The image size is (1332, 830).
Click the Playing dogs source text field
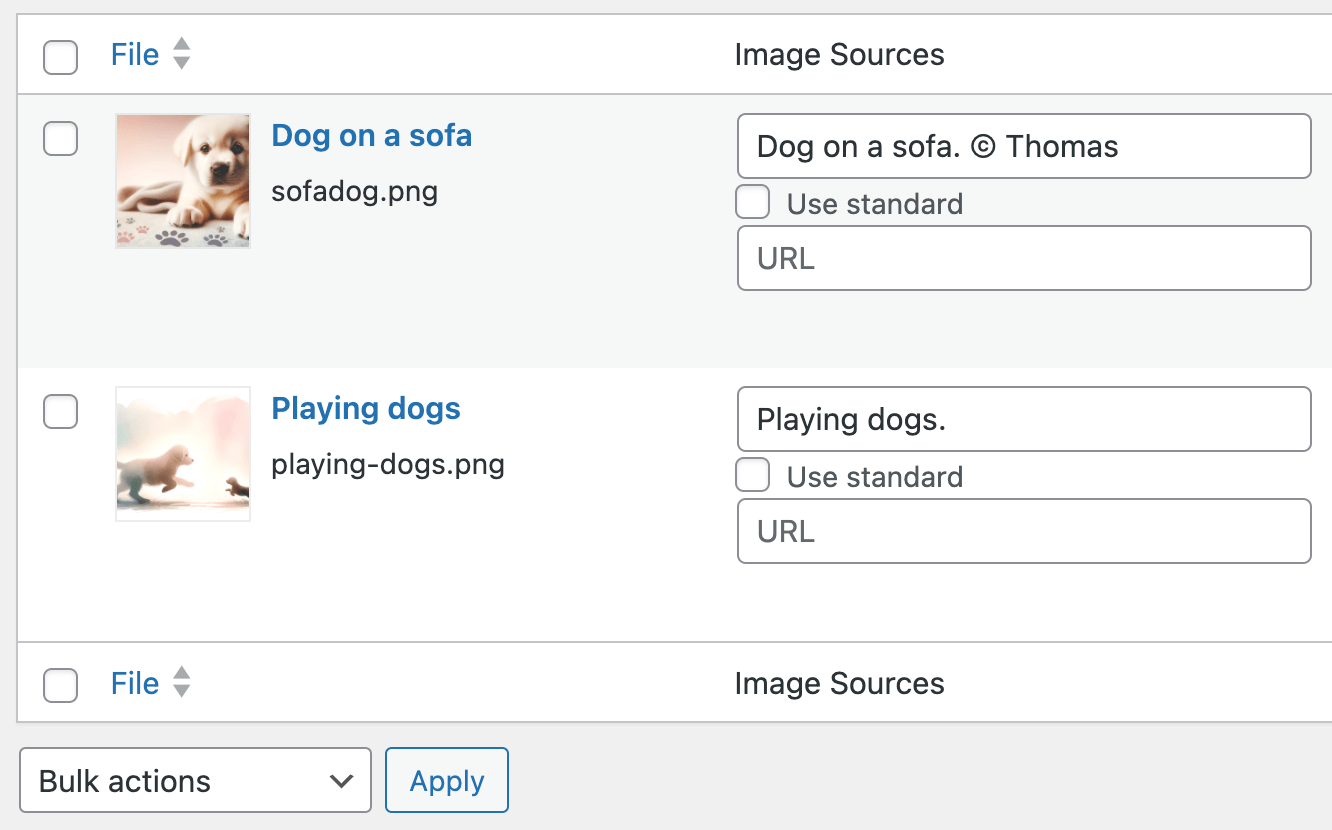1023,420
